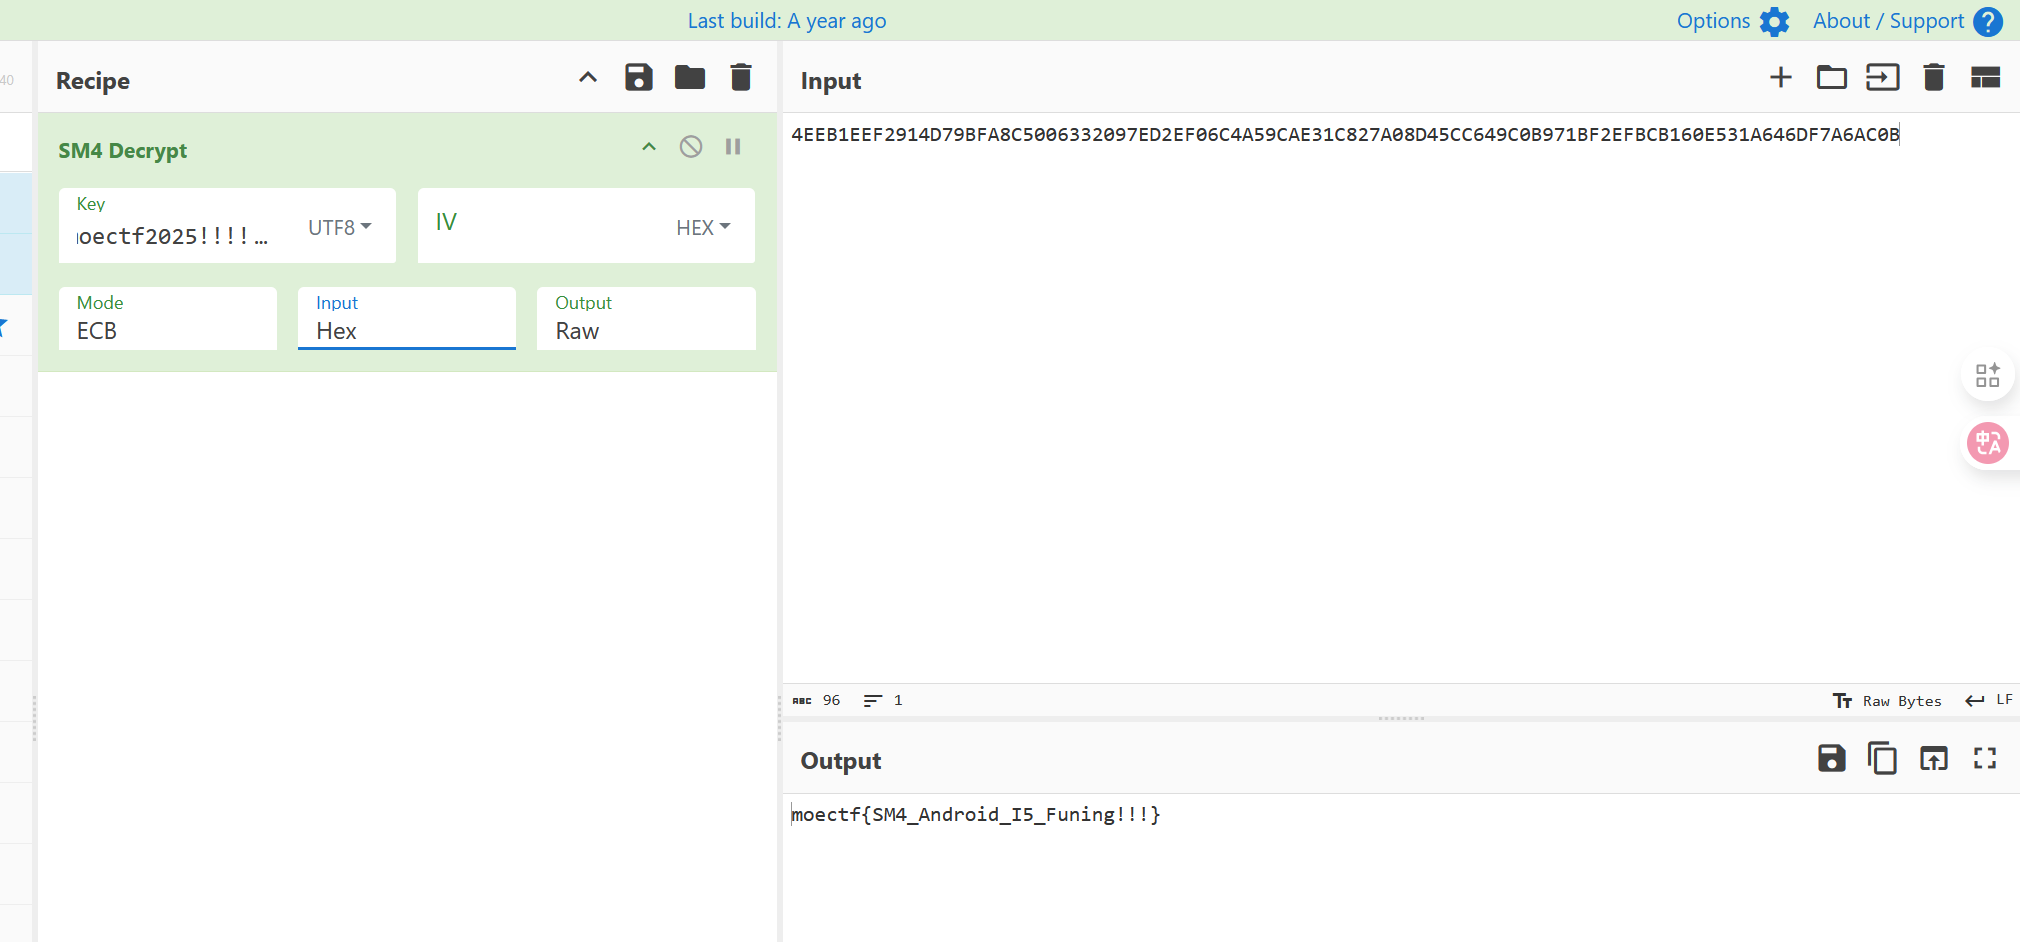Maximise the output pane
Viewport: 2020px width, 942px height.
click(1985, 759)
